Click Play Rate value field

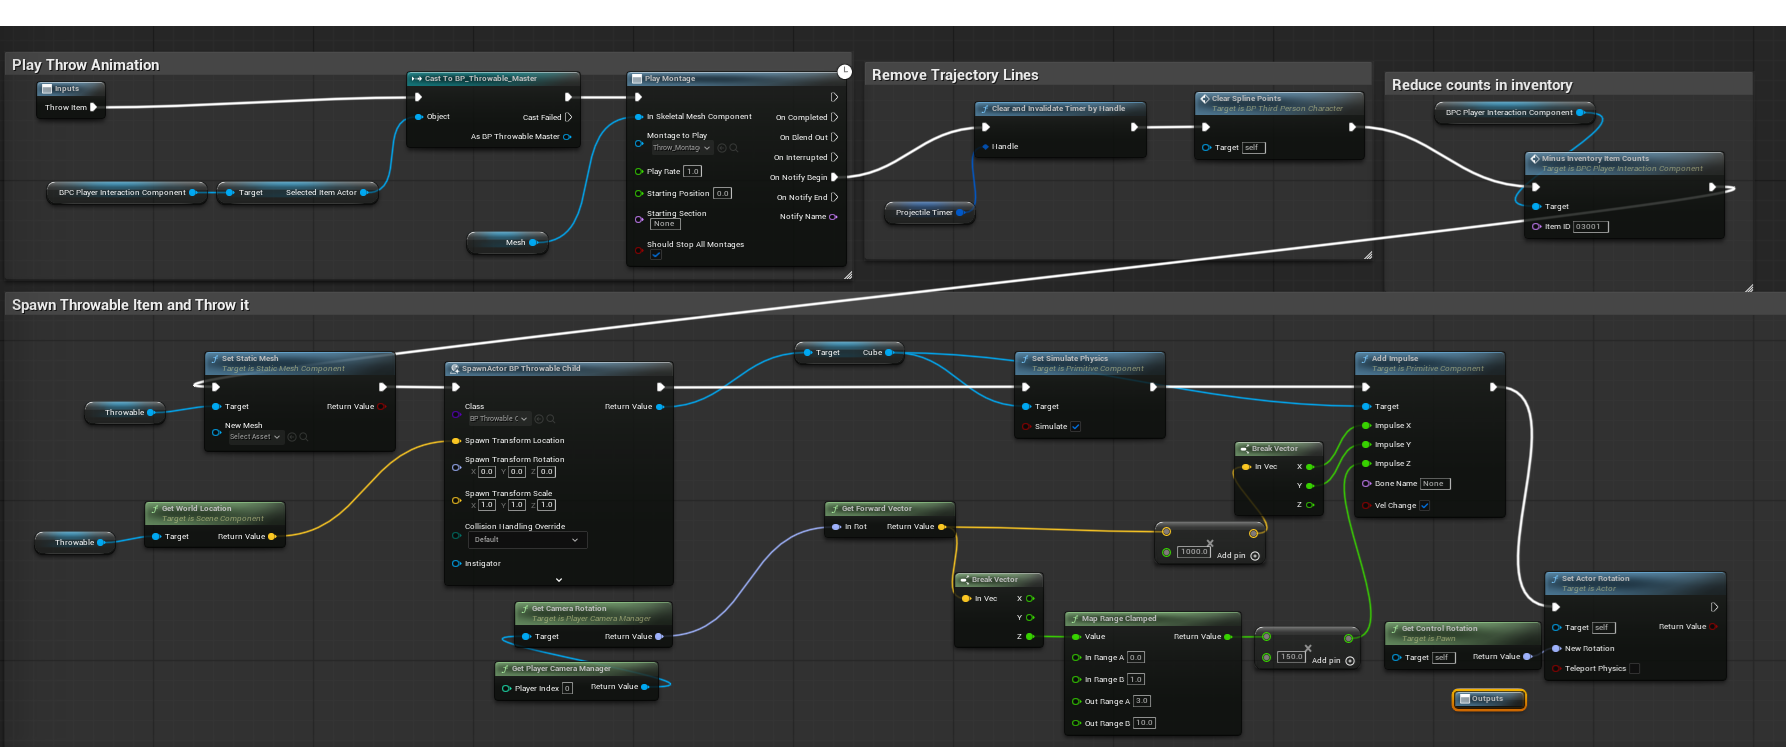pos(693,172)
